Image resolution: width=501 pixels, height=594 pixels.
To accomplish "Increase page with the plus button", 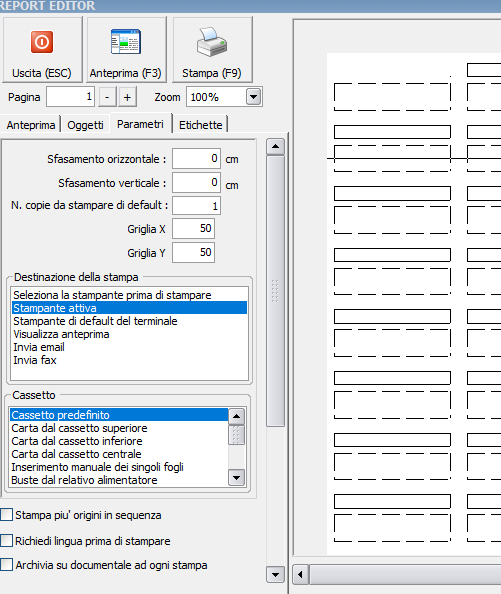I will coord(127,97).
